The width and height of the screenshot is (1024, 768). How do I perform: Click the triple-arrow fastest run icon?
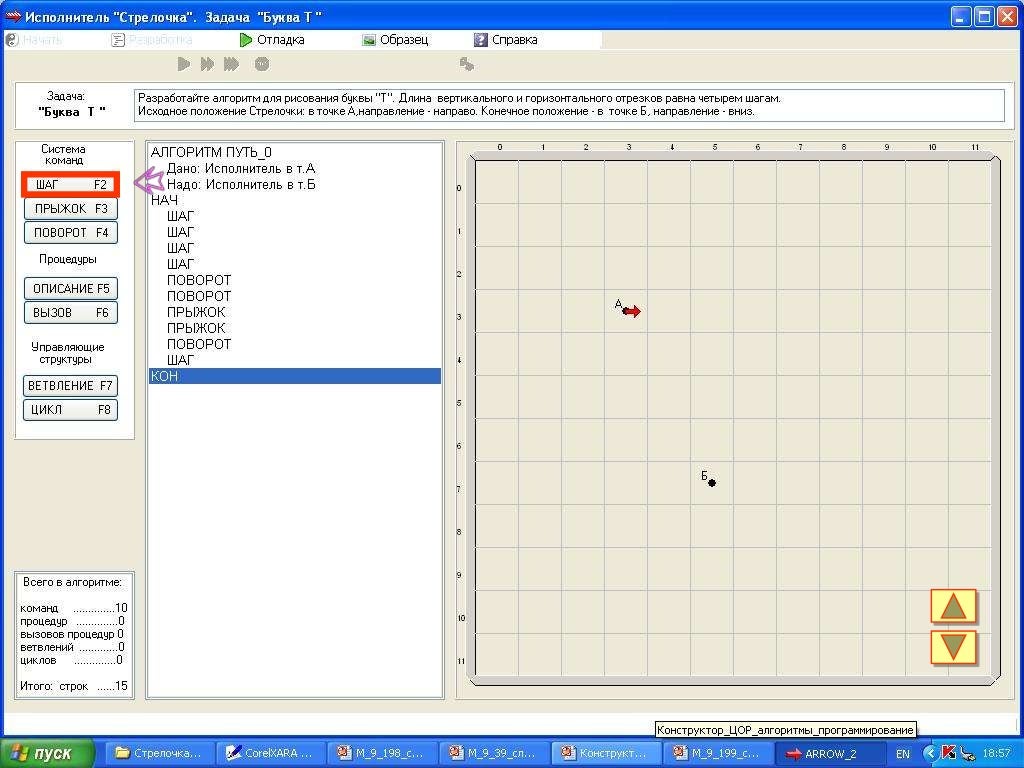231,64
